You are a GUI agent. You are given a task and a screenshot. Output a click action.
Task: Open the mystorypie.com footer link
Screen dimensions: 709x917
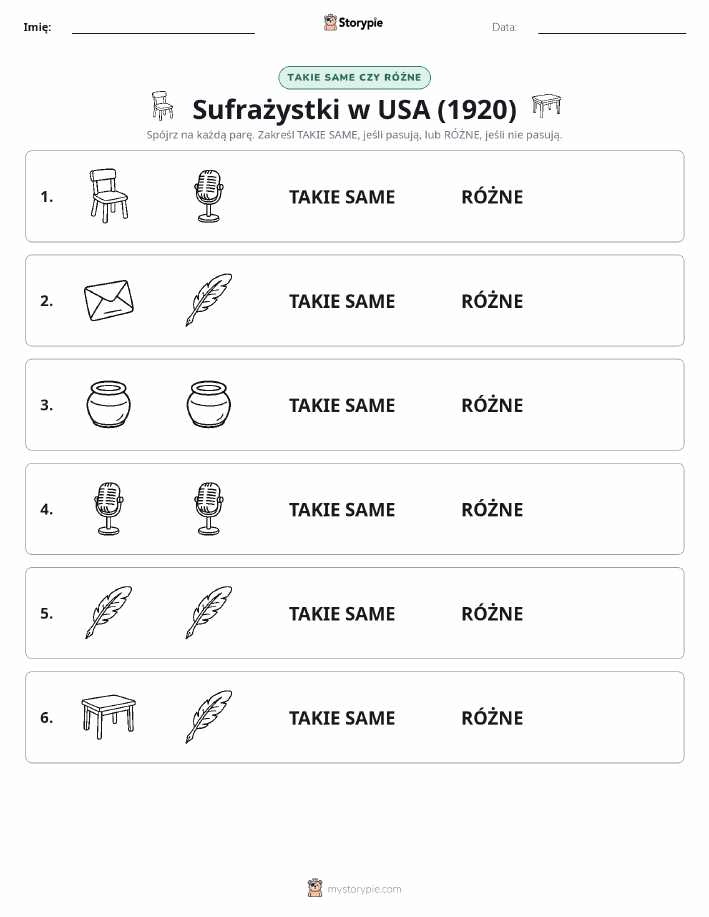[x=354, y=888]
